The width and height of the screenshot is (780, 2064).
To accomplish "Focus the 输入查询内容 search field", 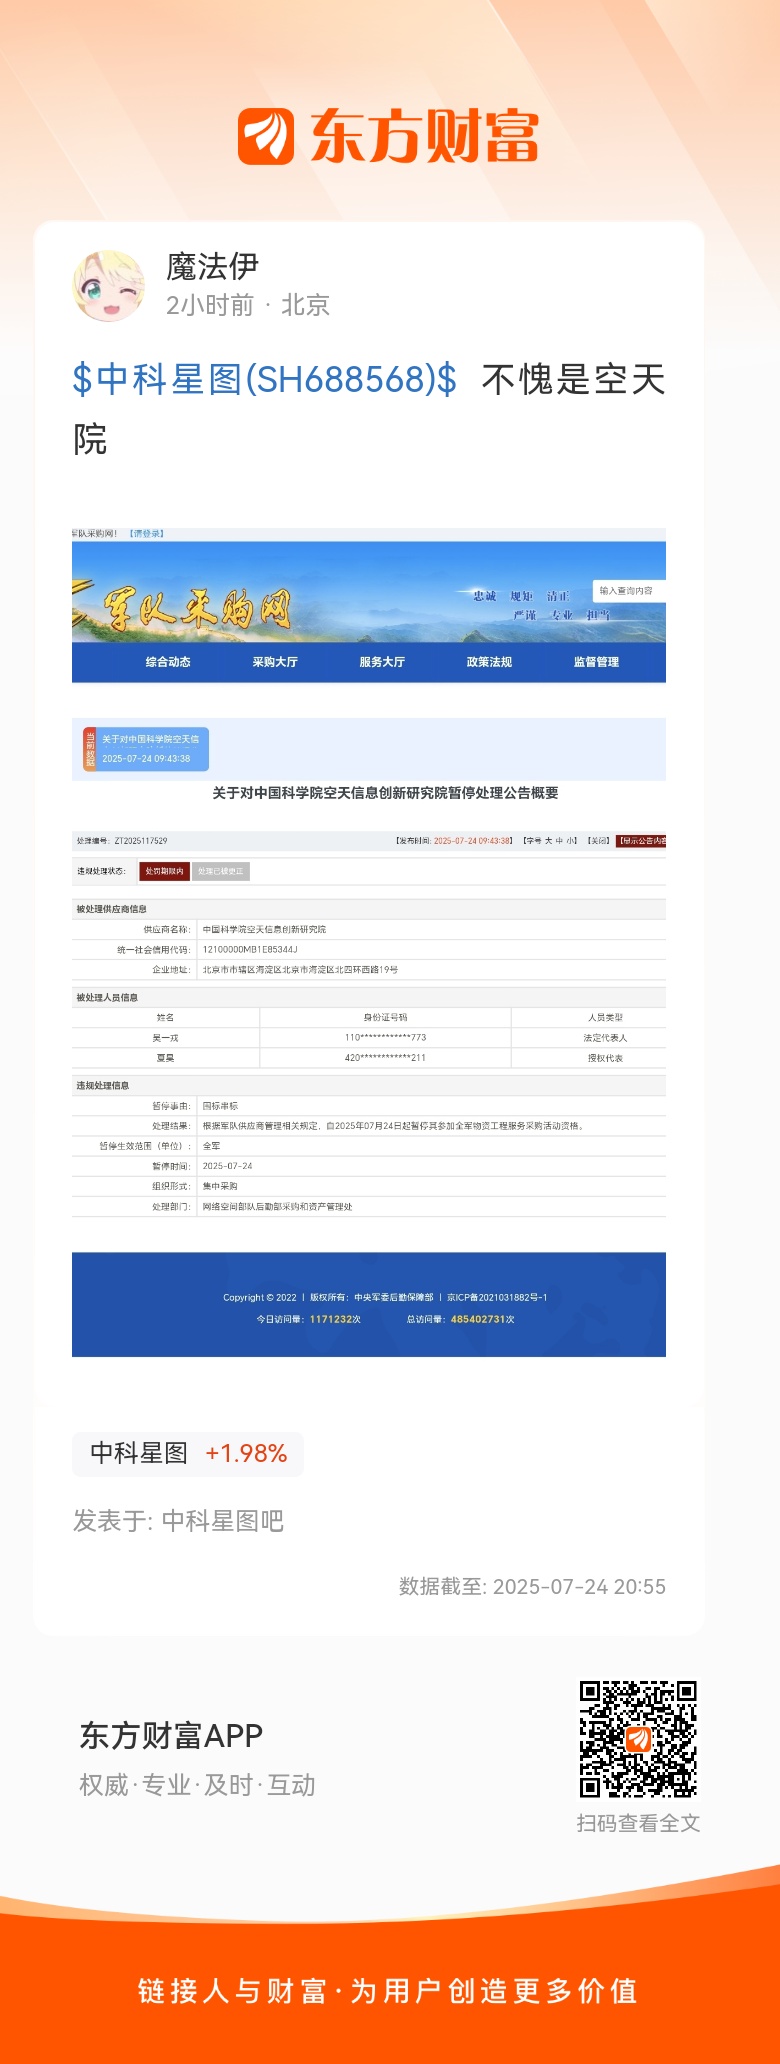I will pos(629,591).
